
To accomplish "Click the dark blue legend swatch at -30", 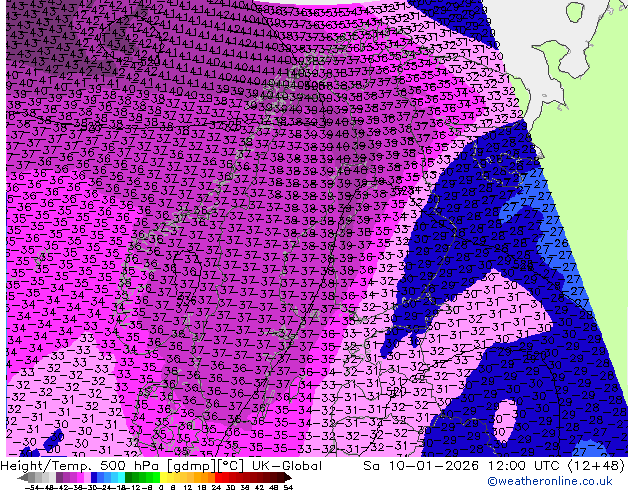I will pos(94,477).
